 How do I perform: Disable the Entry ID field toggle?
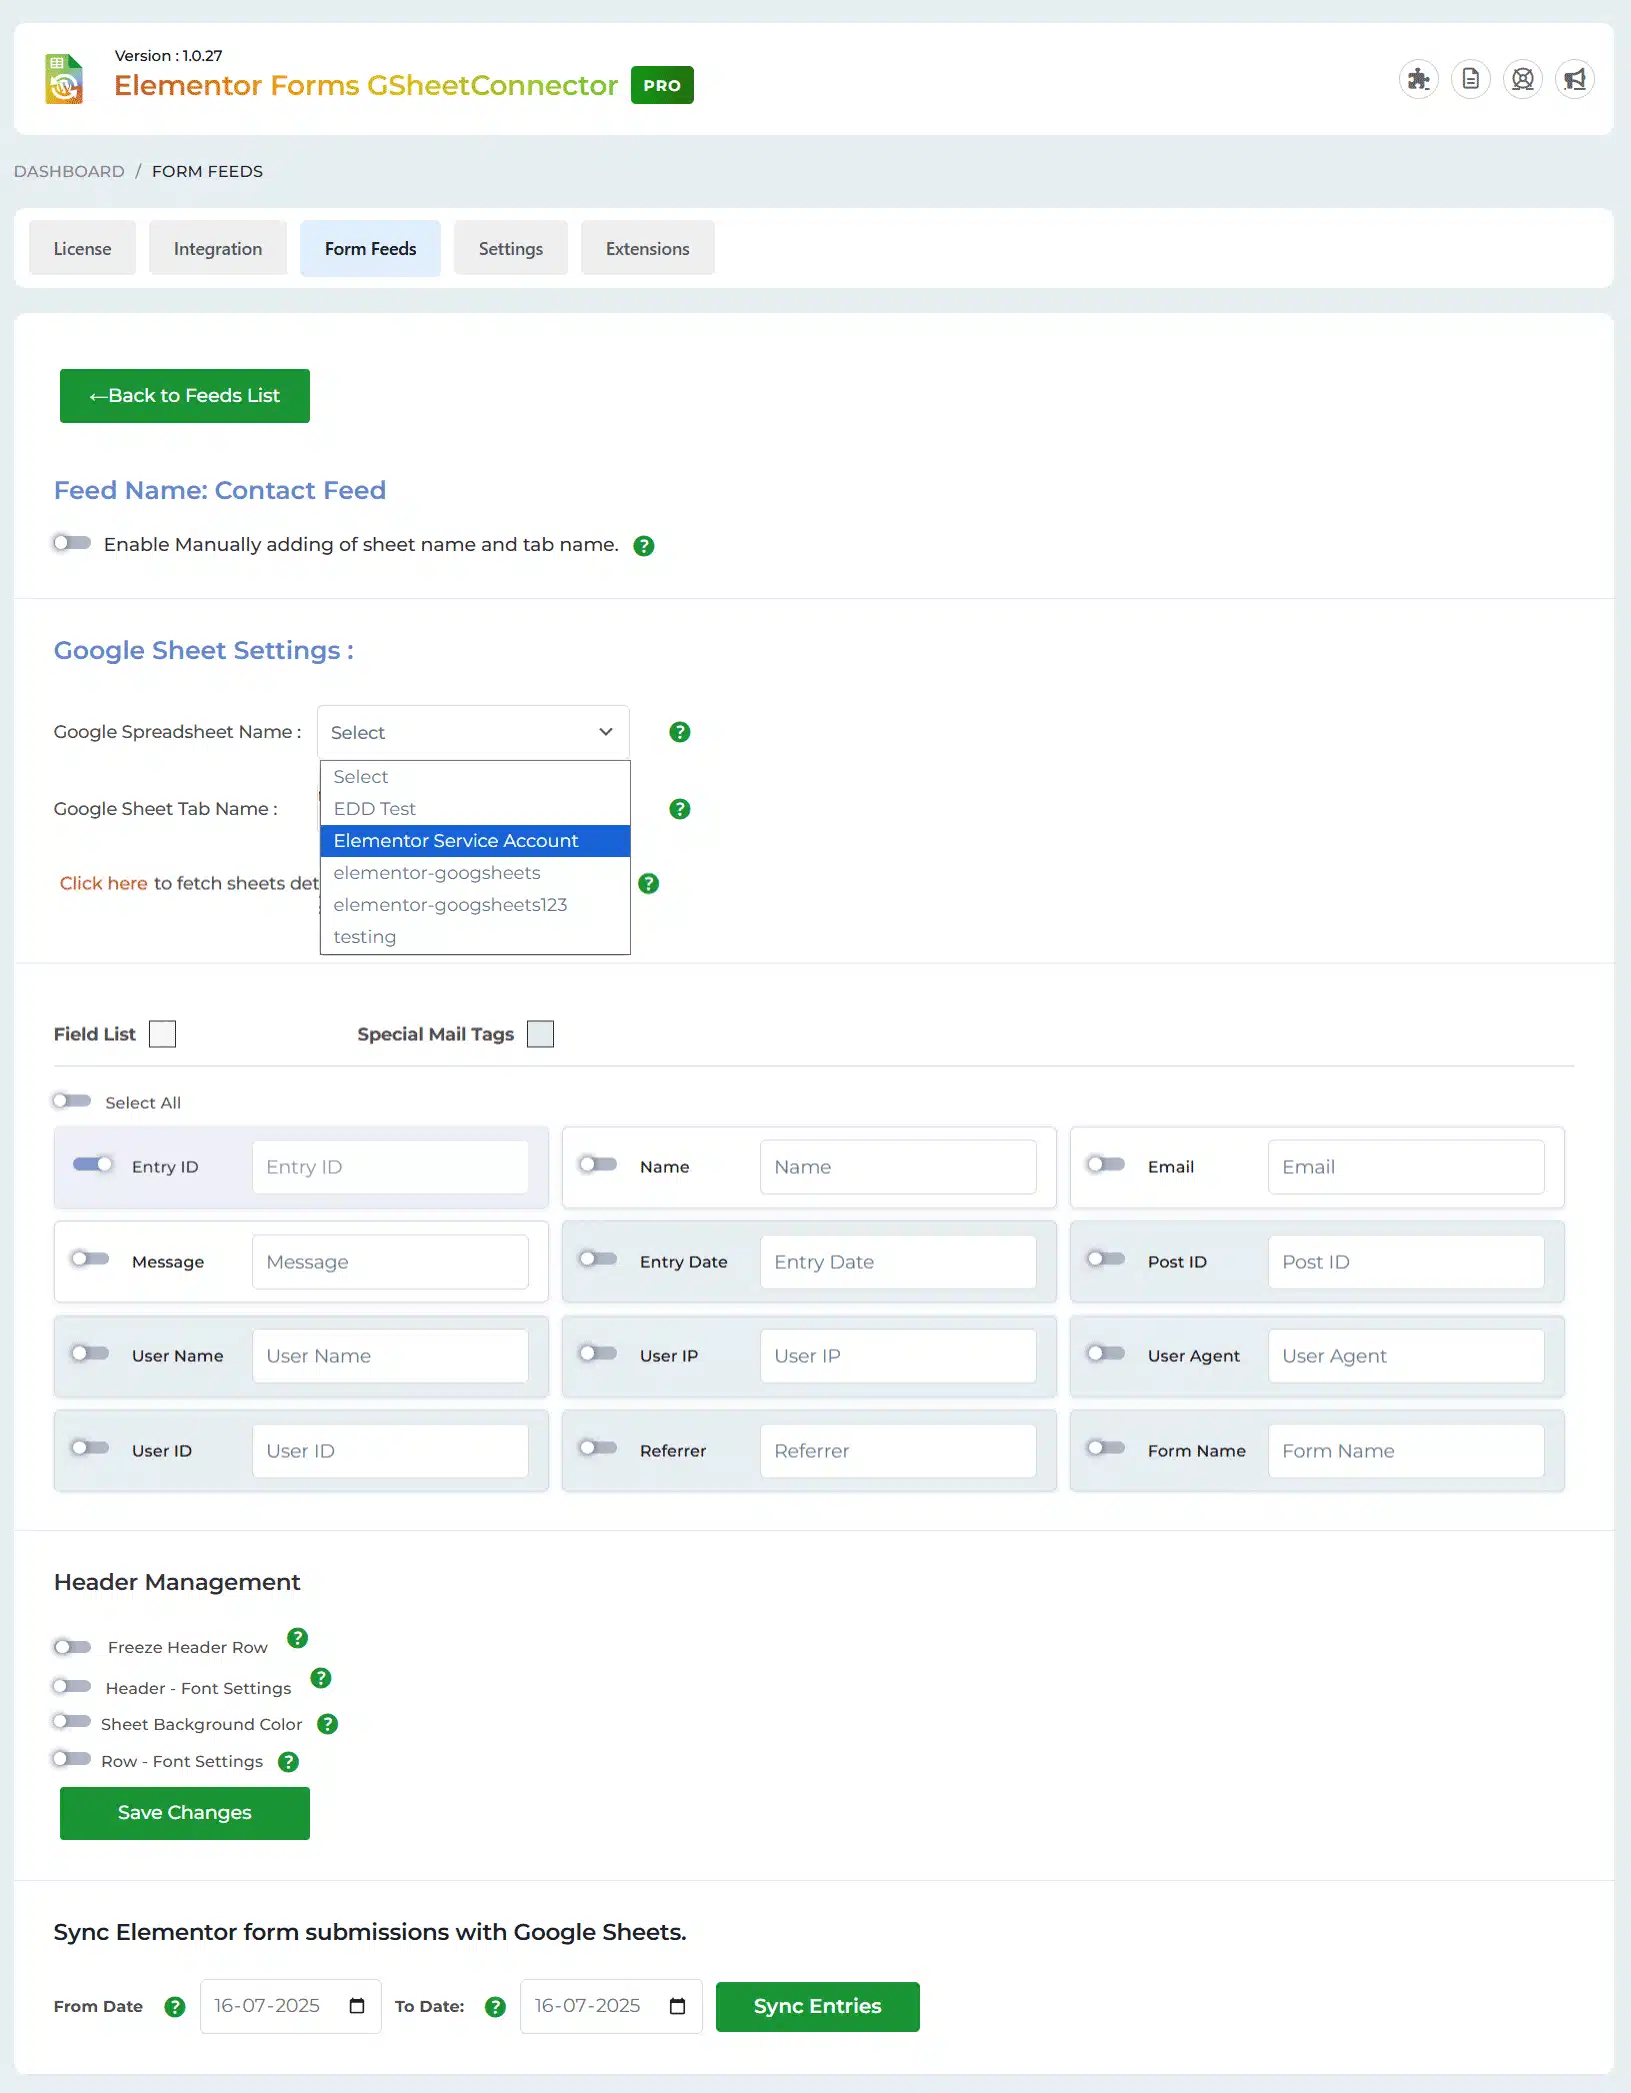[x=93, y=1164]
